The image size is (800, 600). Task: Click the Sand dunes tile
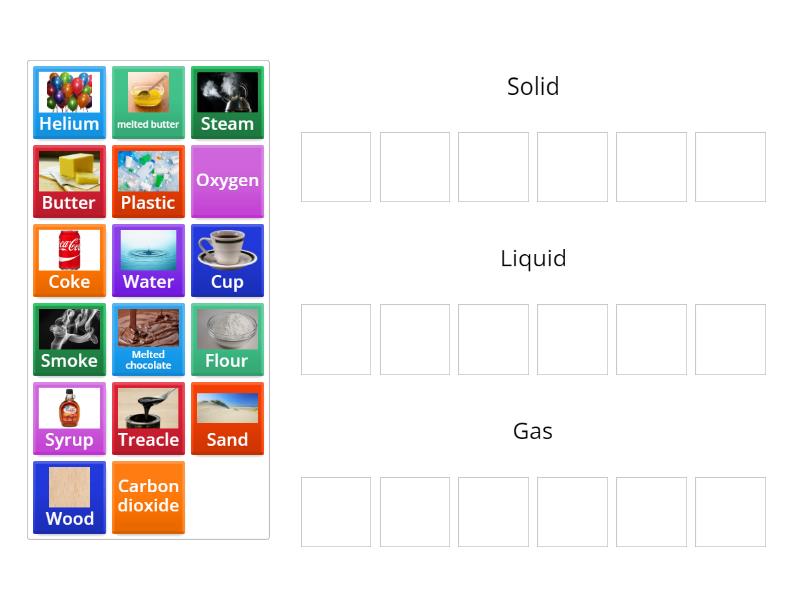pos(227,418)
